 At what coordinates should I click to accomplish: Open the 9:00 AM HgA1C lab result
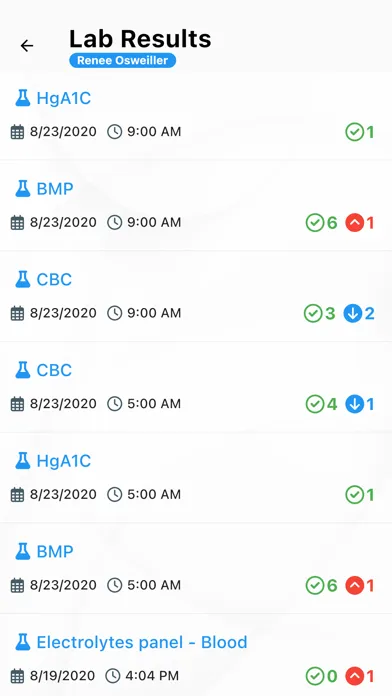[x=196, y=115]
